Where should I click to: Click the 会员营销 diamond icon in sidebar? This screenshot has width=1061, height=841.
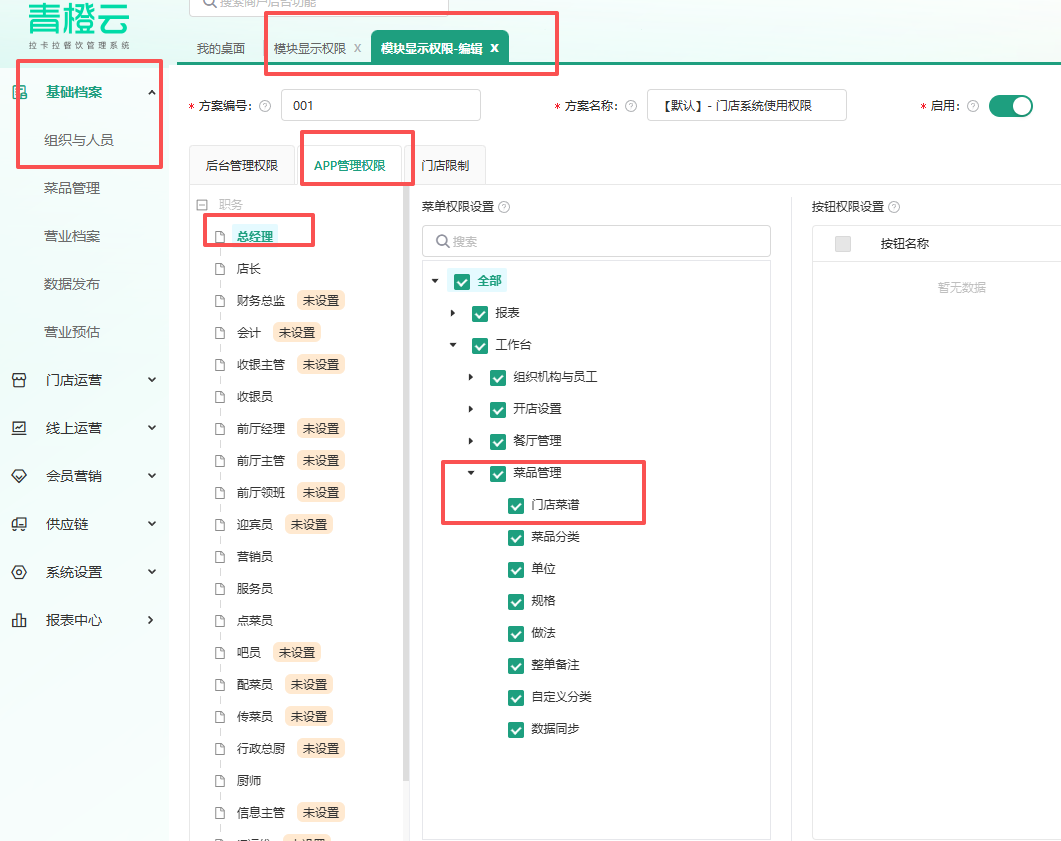[x=19, y=476]
